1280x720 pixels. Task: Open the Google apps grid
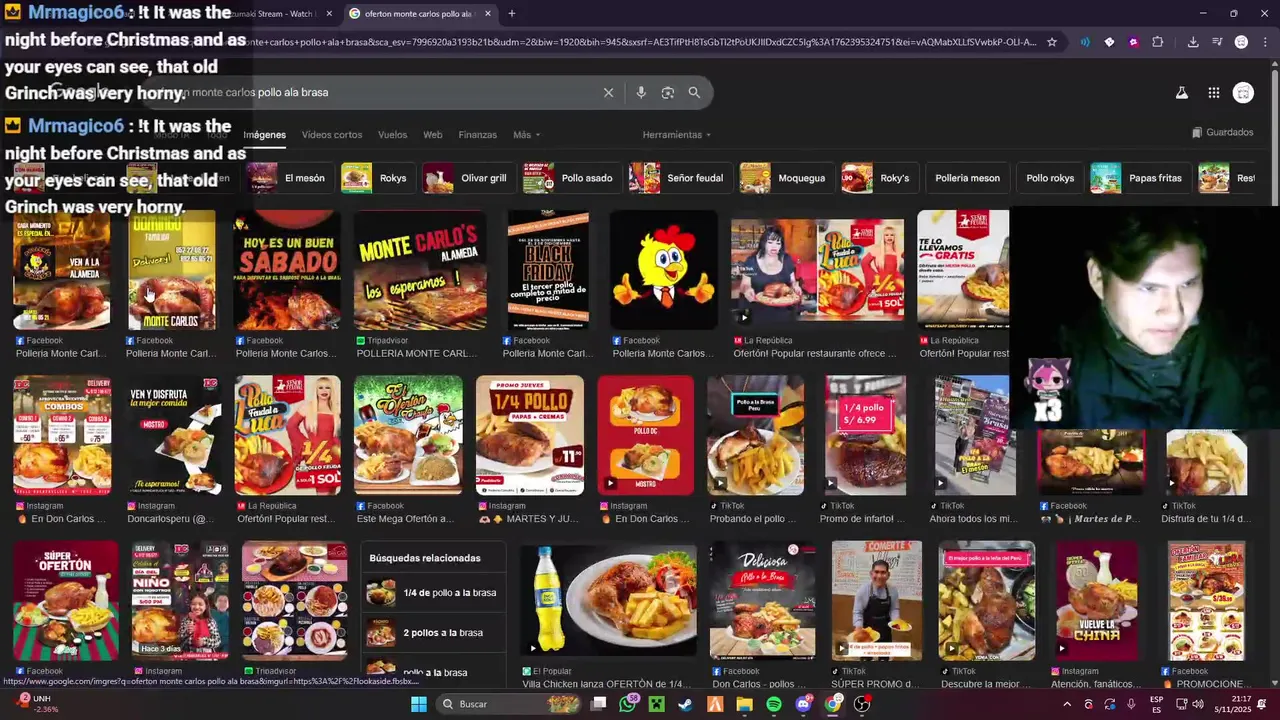[x=1213, y=92]
